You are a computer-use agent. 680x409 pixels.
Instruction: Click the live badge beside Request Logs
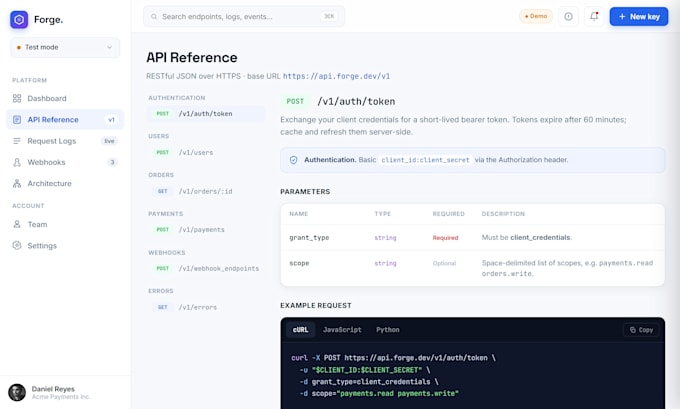click(109, 141)
